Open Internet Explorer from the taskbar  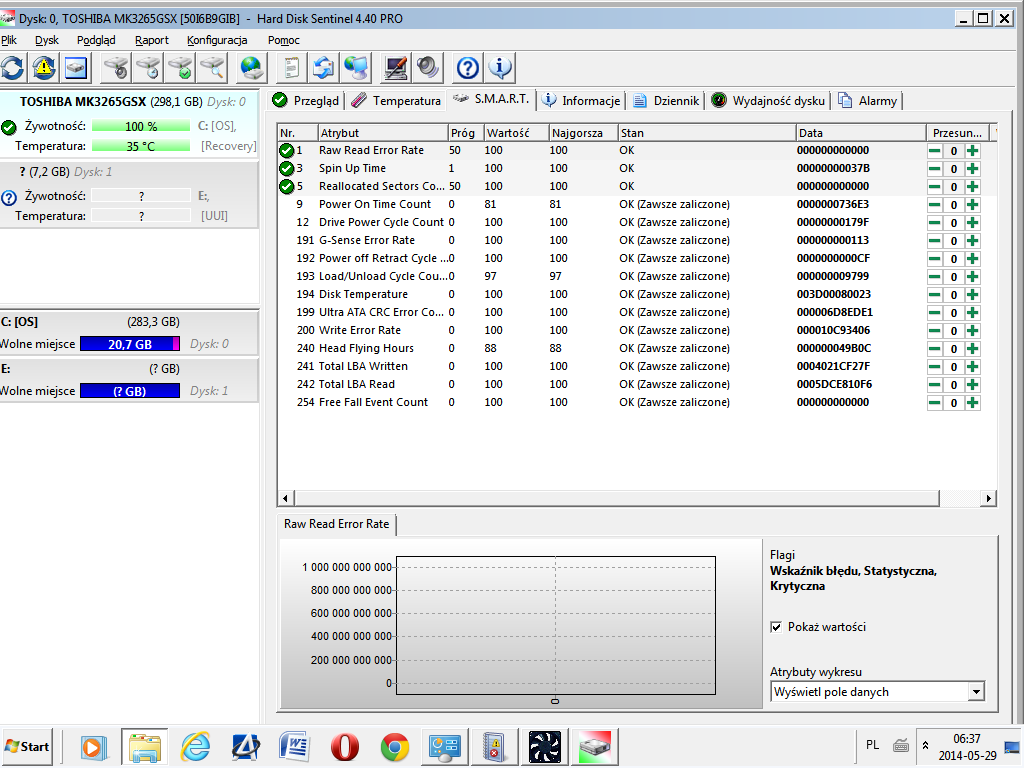(195, 746)
